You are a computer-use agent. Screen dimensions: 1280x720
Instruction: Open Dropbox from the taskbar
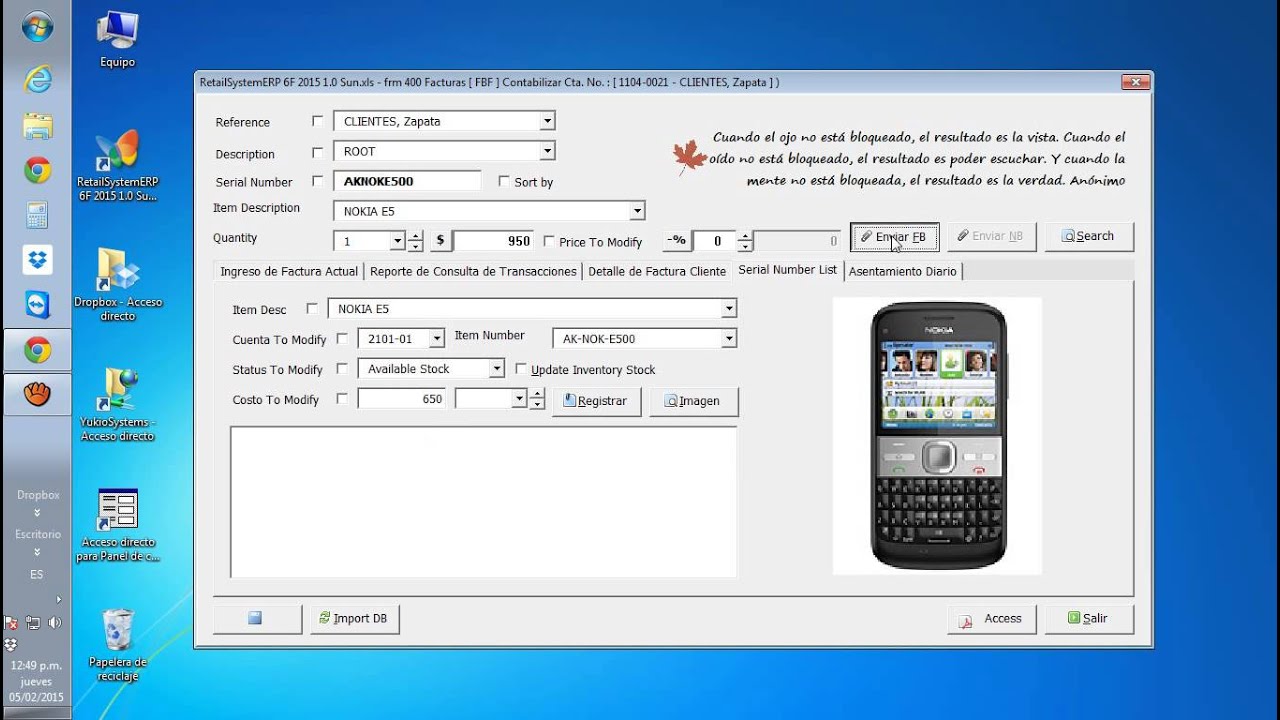pyautogui.click(x=37, y=260)
